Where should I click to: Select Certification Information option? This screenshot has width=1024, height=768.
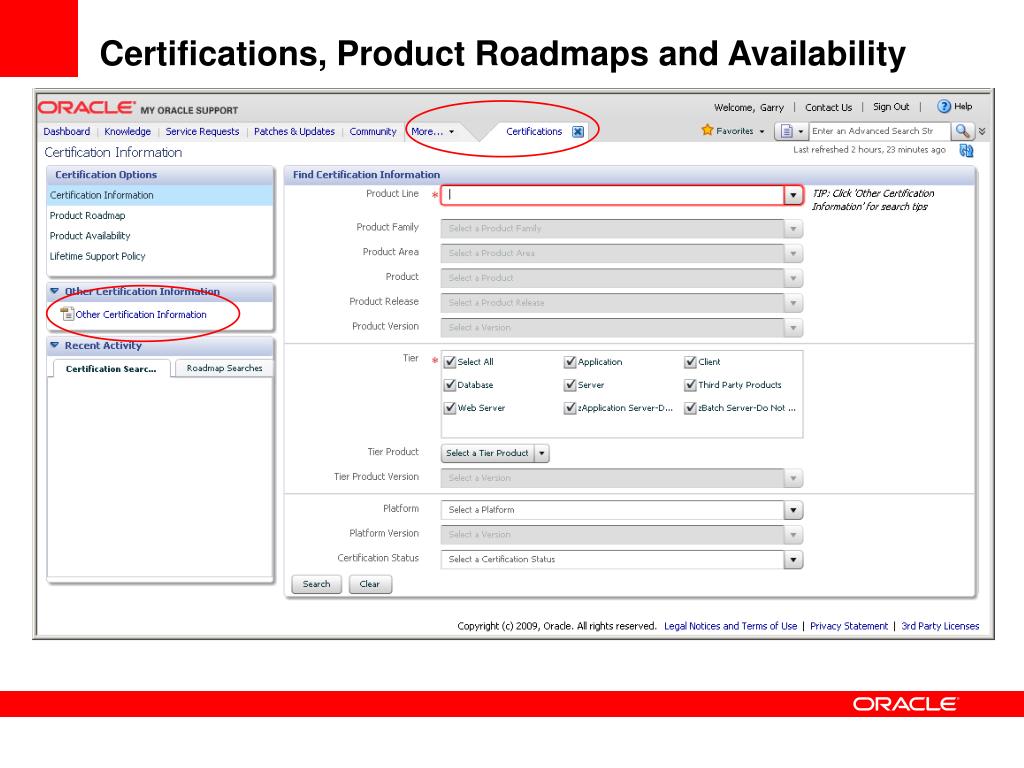[160, 195]
